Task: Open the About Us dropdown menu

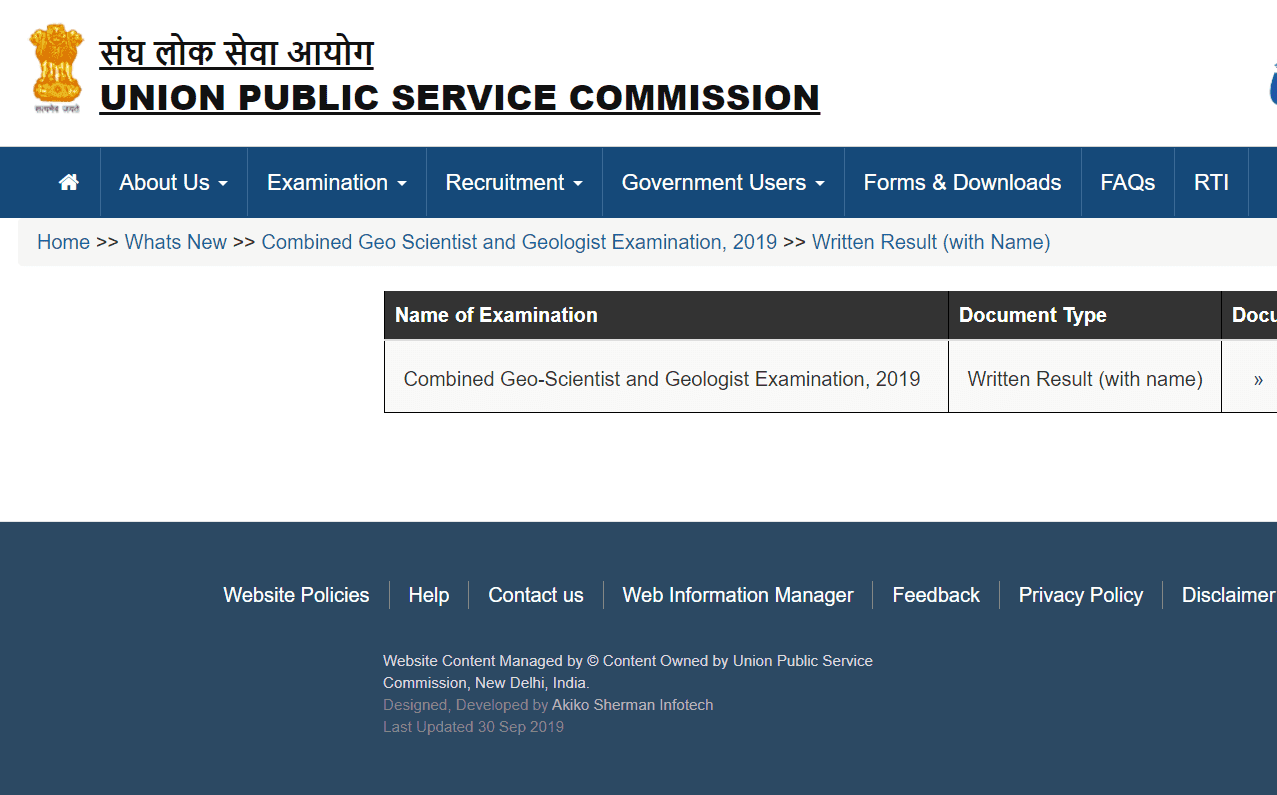Action: coord(174,182)
